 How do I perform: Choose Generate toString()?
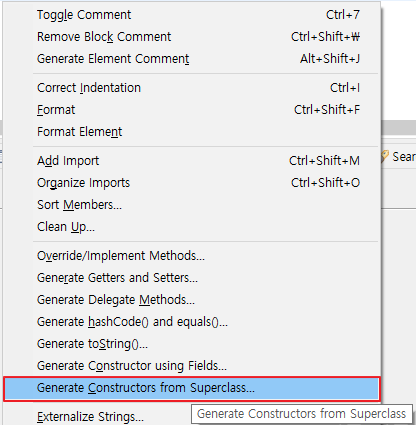192,344
